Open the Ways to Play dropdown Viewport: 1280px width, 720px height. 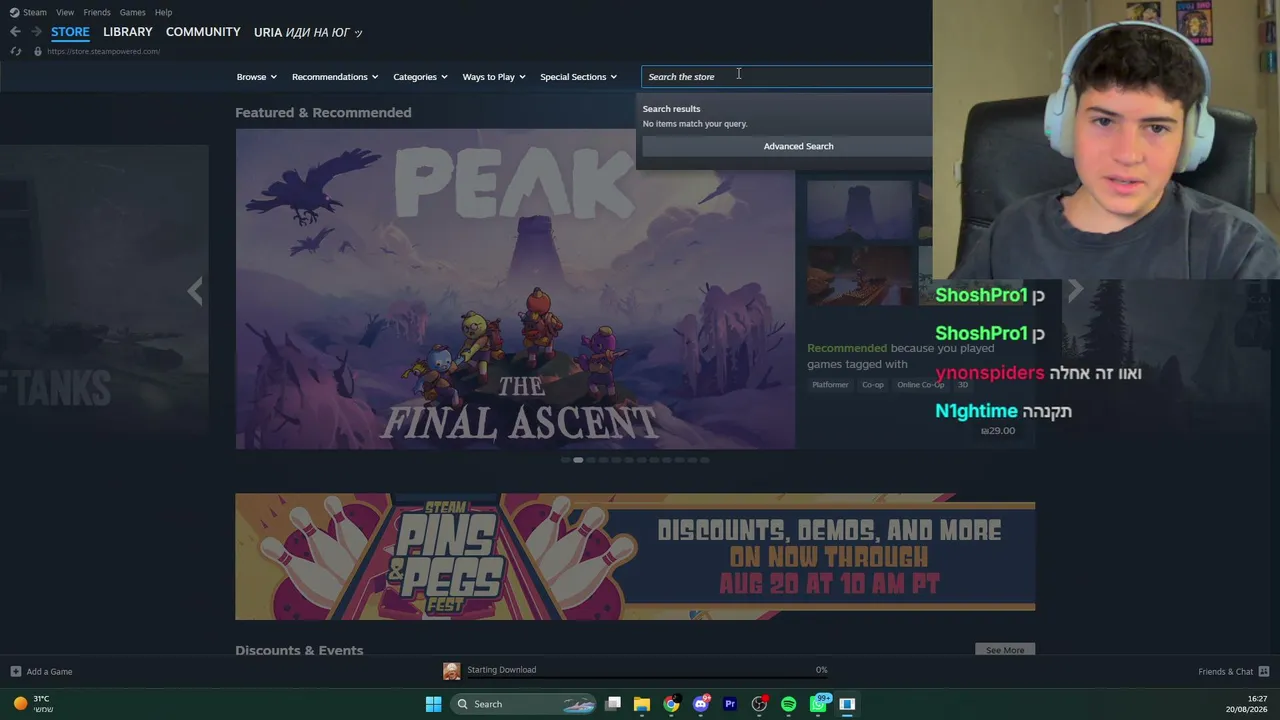[494, 77]
